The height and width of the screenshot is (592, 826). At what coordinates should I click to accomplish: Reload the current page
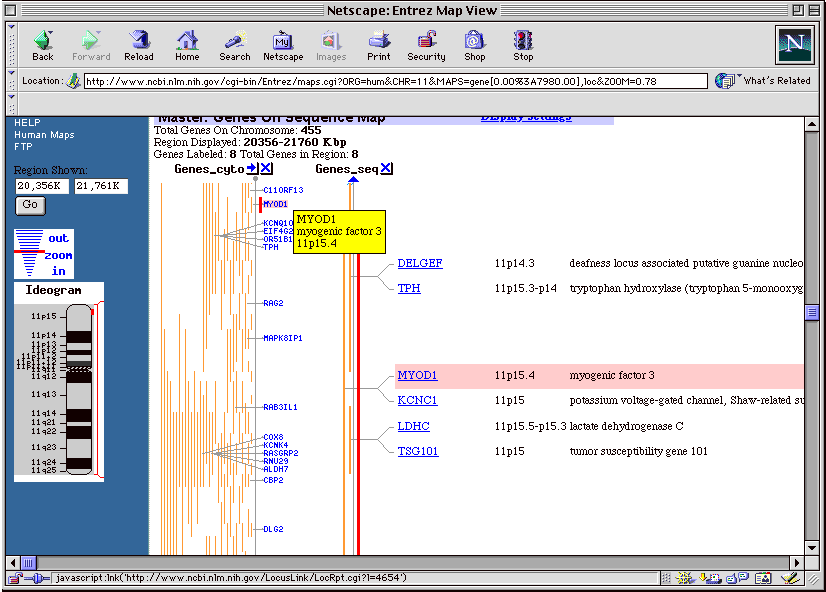click(x=139, y=46)
